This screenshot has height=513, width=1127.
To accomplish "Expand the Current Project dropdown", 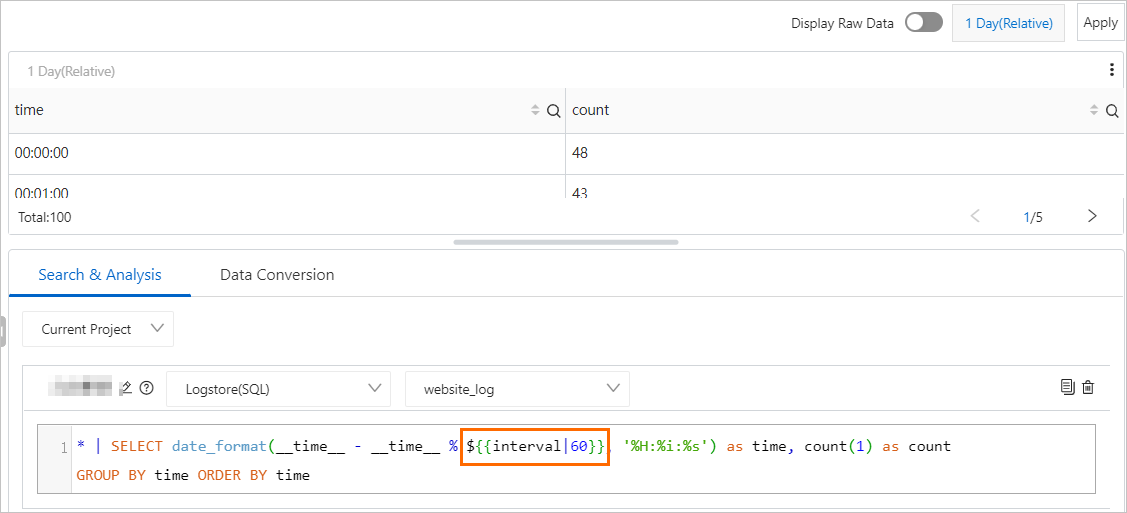I will (x=98, y=329).
